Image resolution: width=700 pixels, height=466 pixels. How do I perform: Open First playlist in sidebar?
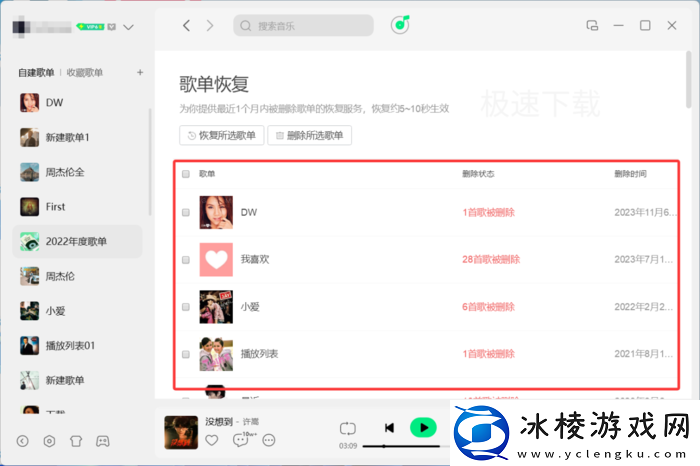pos(77,207)
